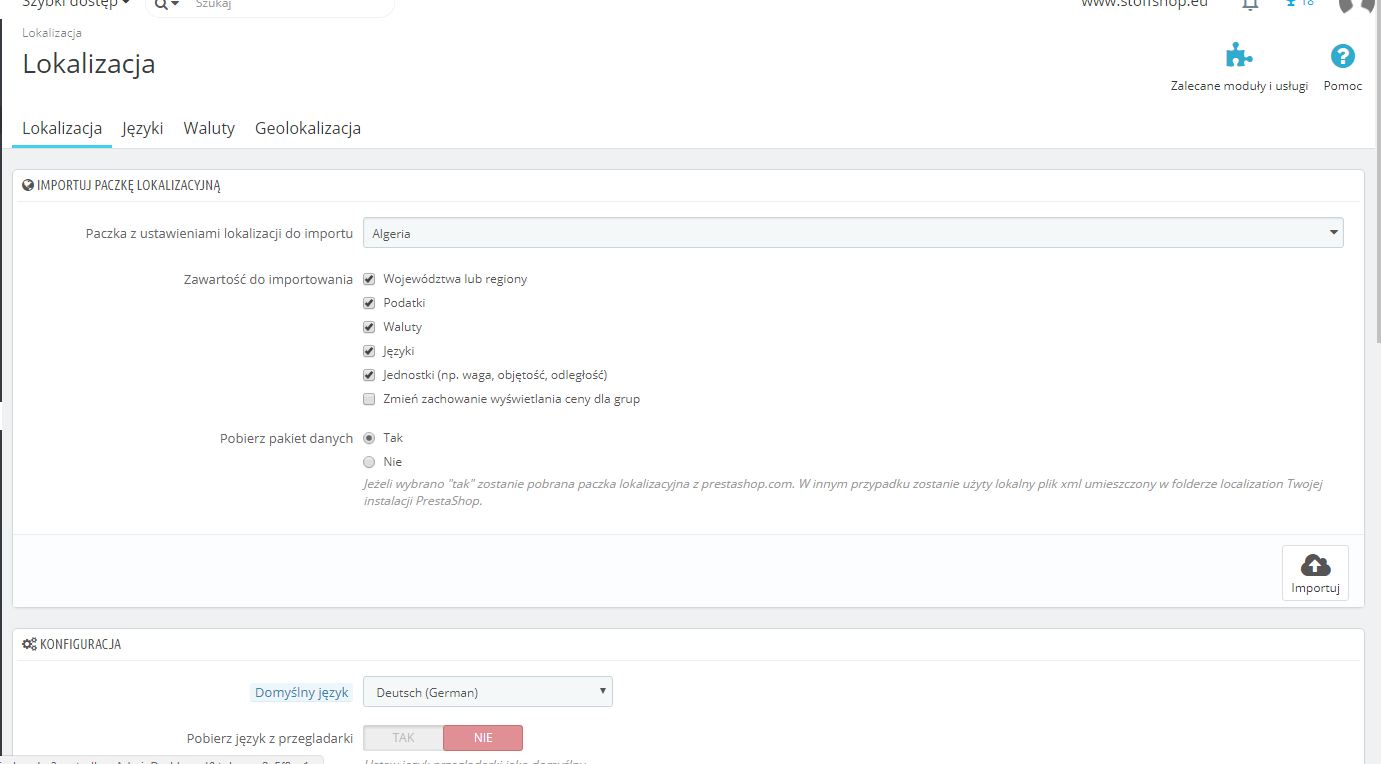Expand the Szybki dostęp quick access menu
Screen dimensions: 1381x764
point(76,3)
